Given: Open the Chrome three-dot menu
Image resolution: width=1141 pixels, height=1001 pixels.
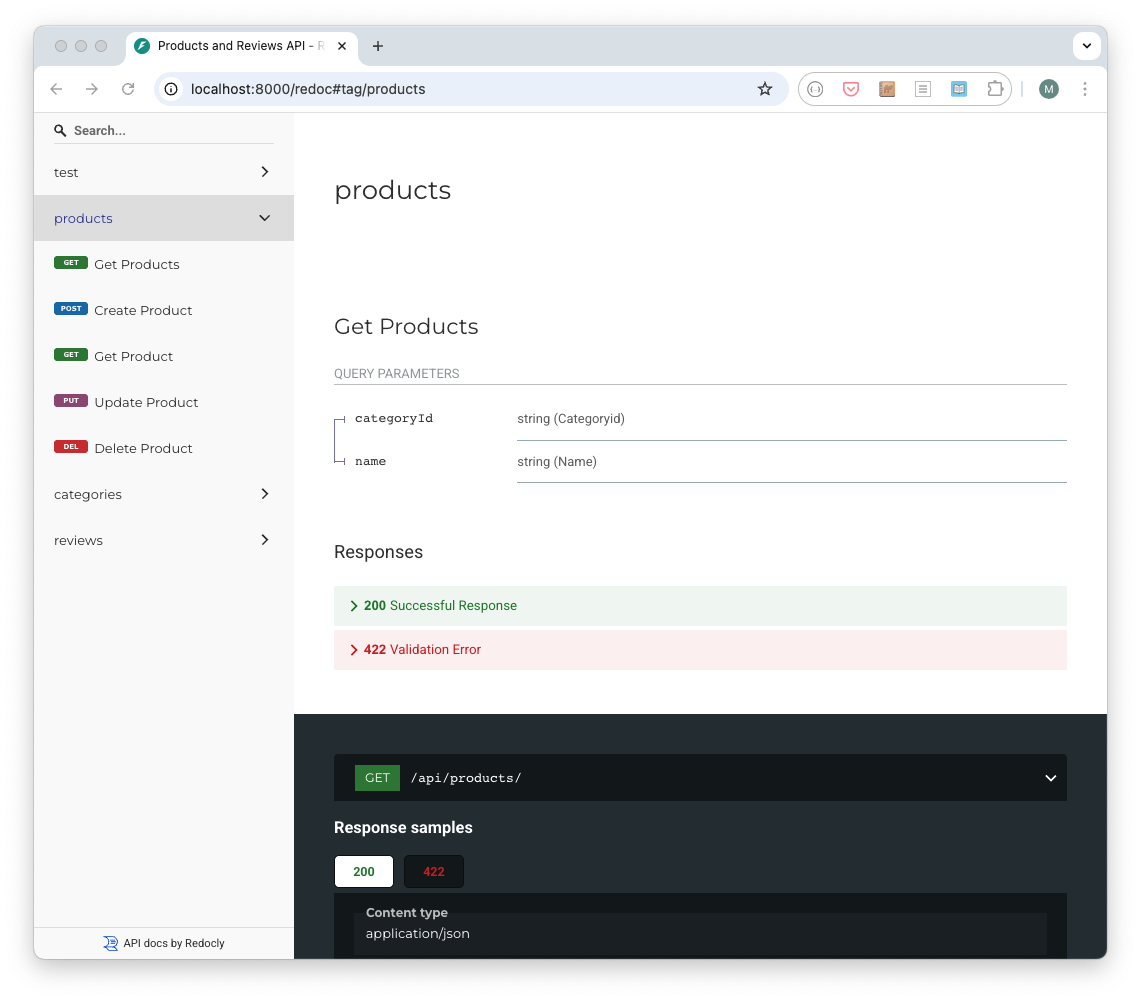Looking at the screenshot, I should tap(1085, 89).
